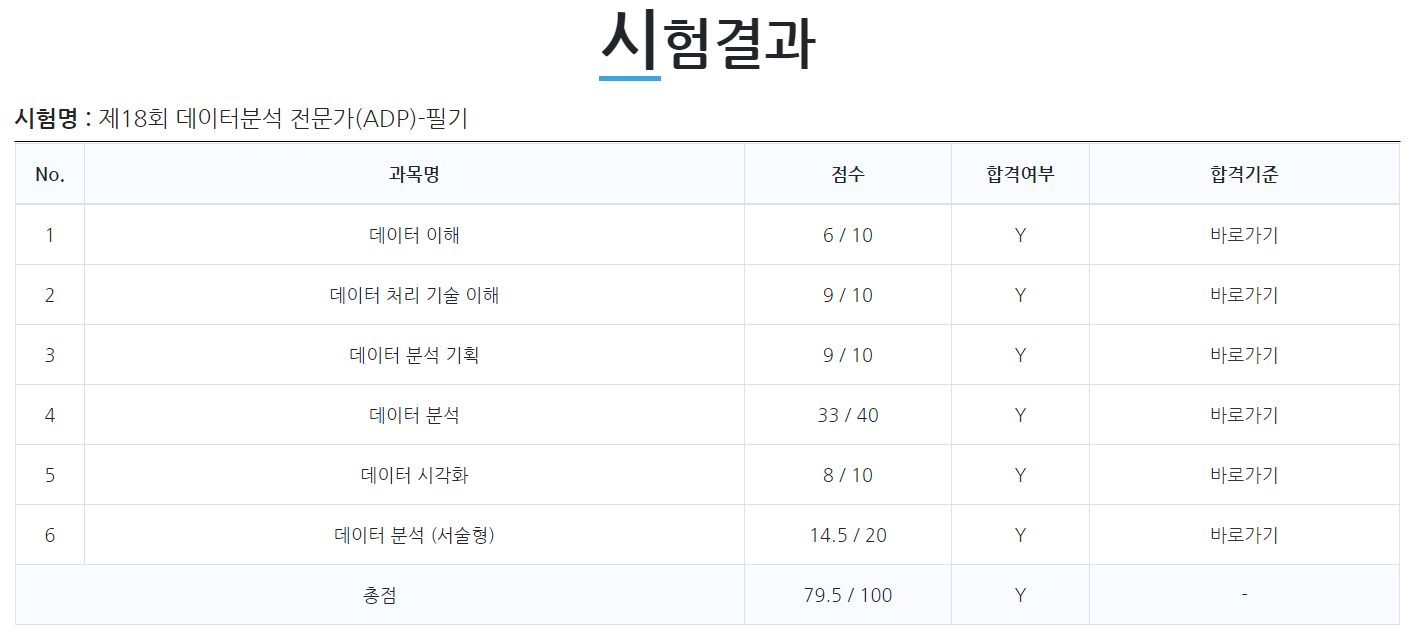
Task: Click the total score 79.5 / 100
Action: 847,593
